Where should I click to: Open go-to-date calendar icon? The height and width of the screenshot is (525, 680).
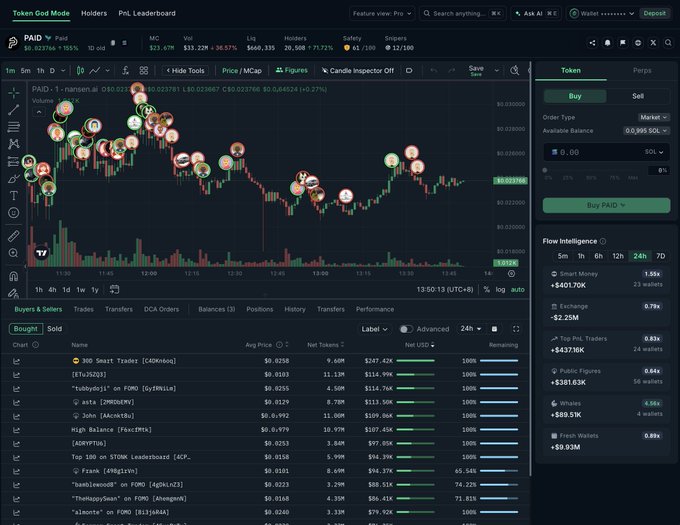pyautogui.click(x=114, y=289)
